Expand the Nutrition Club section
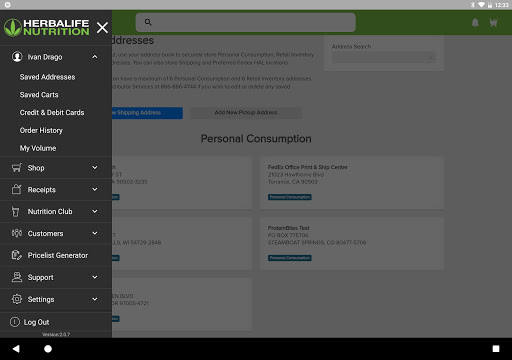Viewport: 512px width, 360px height. (x=56, y=211)
